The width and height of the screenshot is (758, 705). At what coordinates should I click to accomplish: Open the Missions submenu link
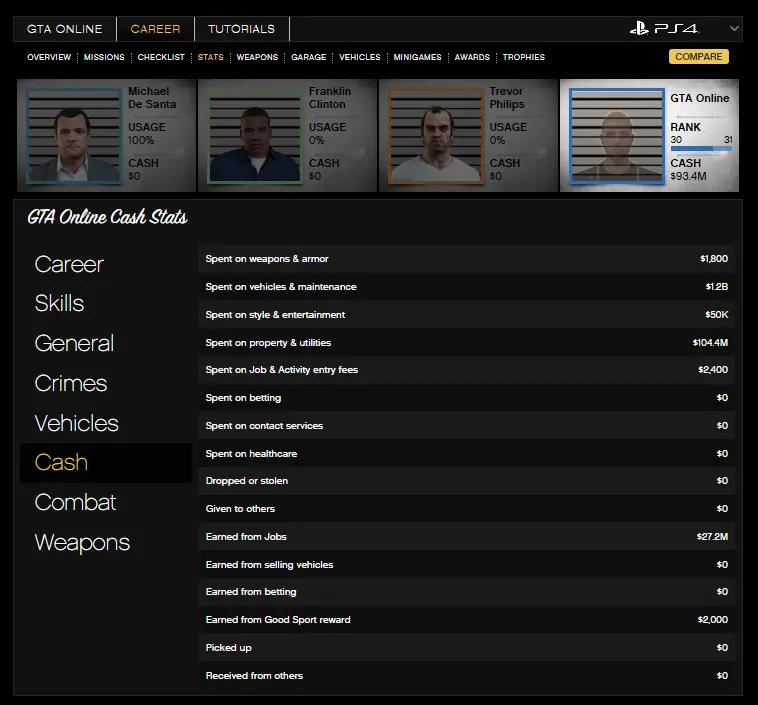pyautogui.click(x=104, y=58)
